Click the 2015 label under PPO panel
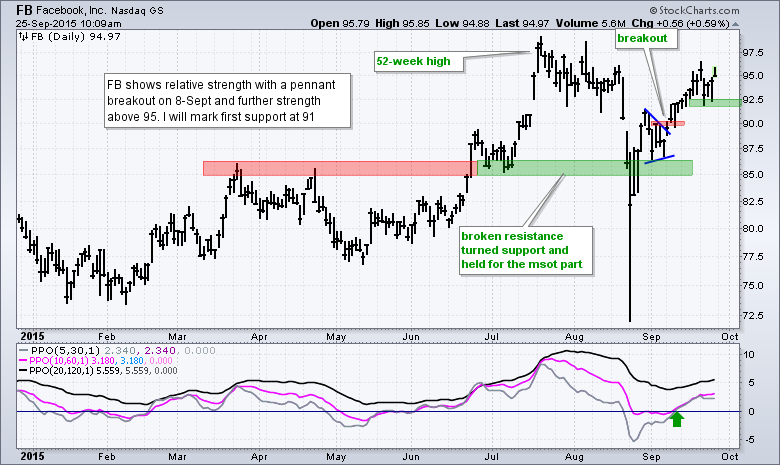This screenshot has height=465, width=780. 31,456
